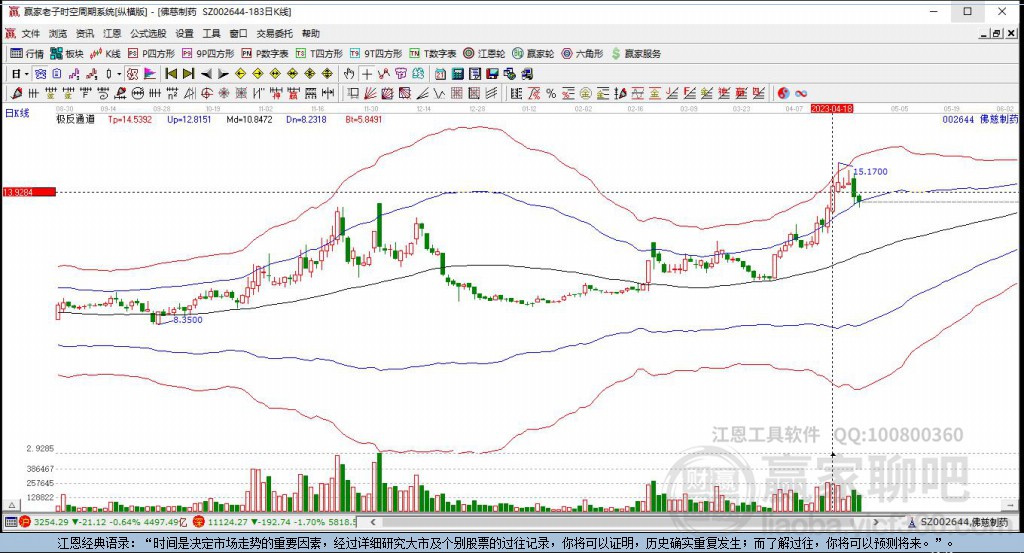Open the 工具 menu
Image resolution: width=1024 pixels, height=553 pixels.
click(211, 33)
